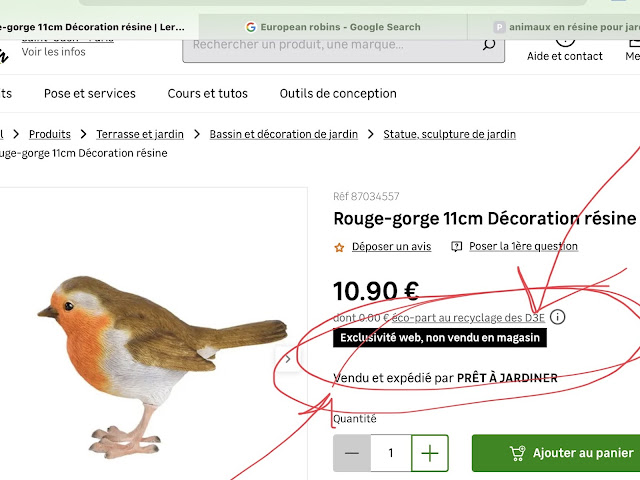This screenshot has height=480, width=640.
Task: Open the Produits breadcrumb link
Action: tap(50, 134)
